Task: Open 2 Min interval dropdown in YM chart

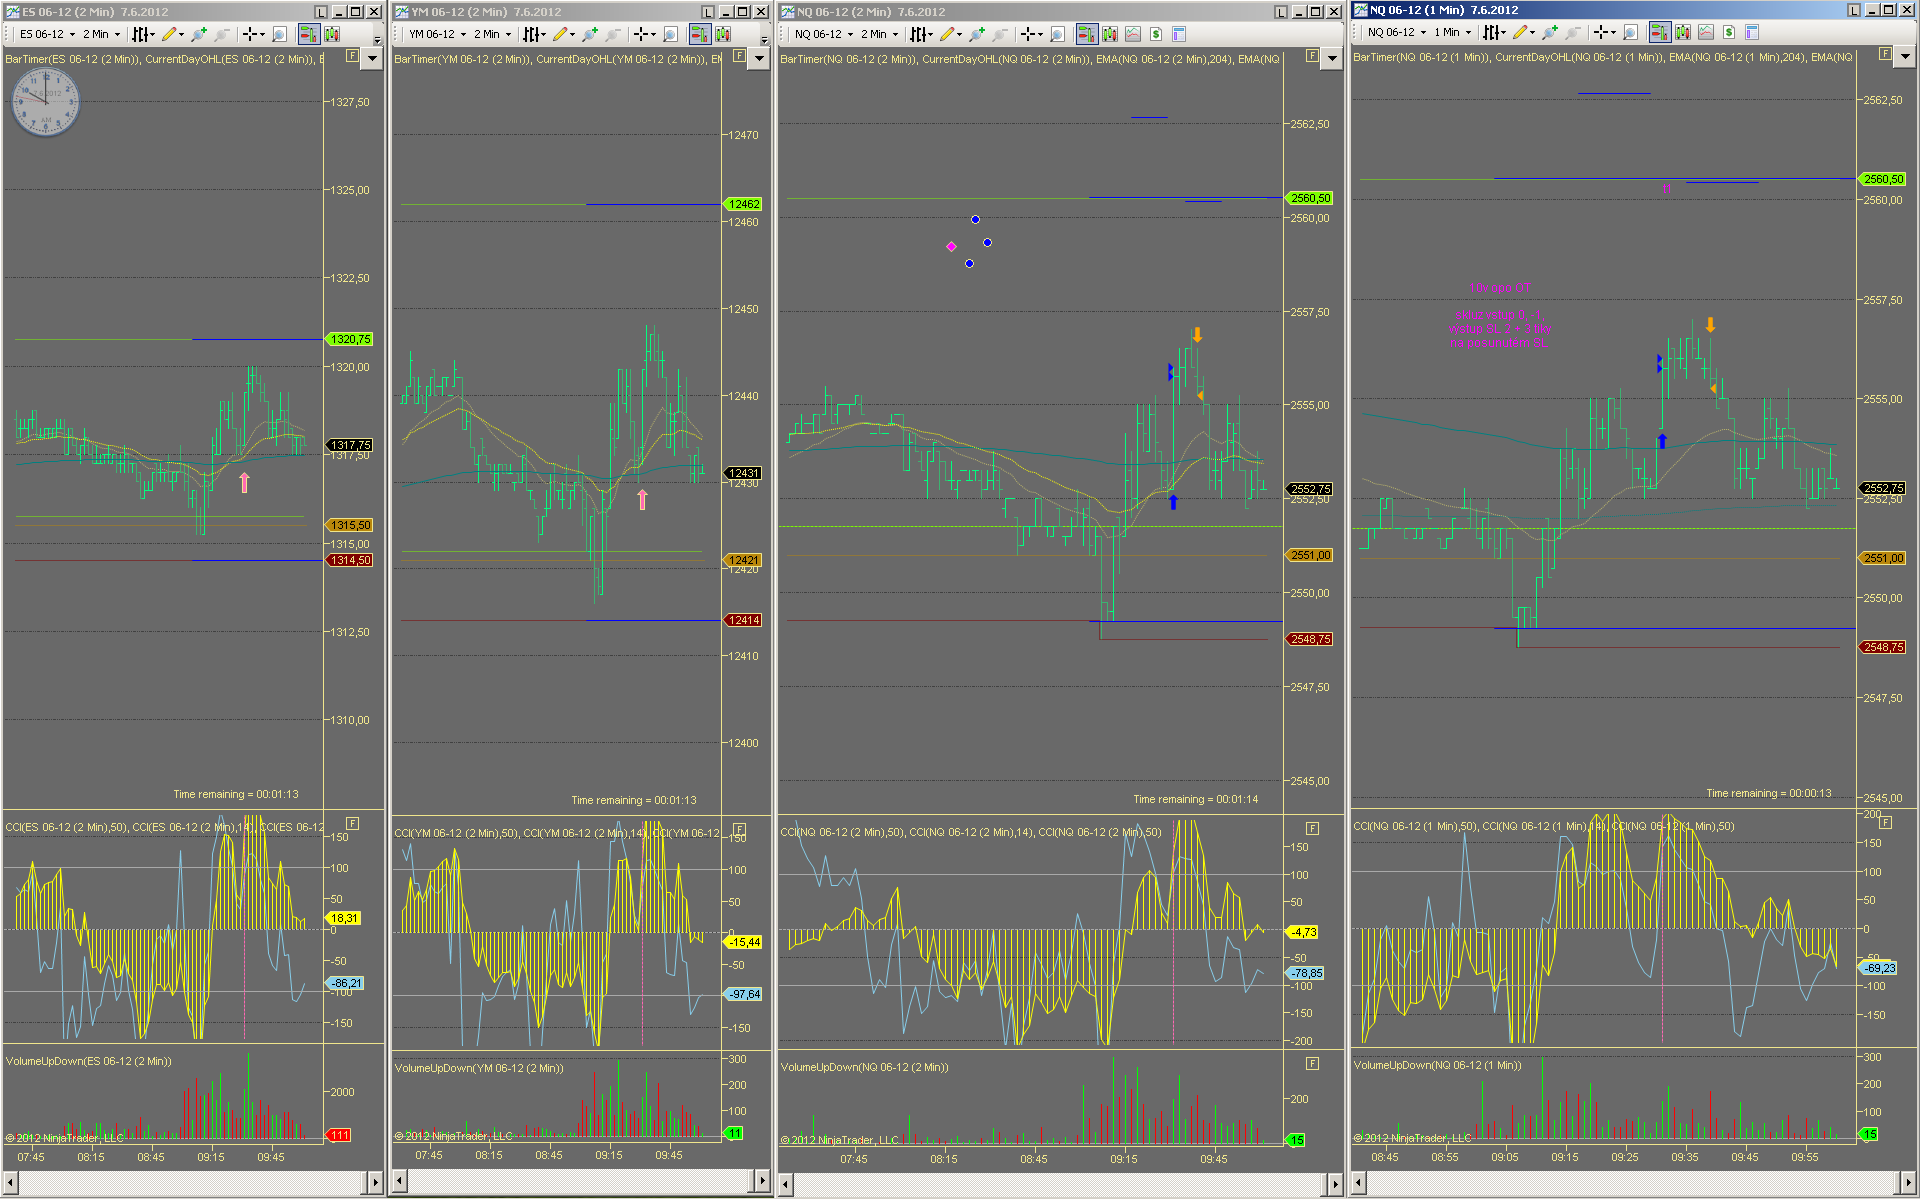Action: [492, 34]
